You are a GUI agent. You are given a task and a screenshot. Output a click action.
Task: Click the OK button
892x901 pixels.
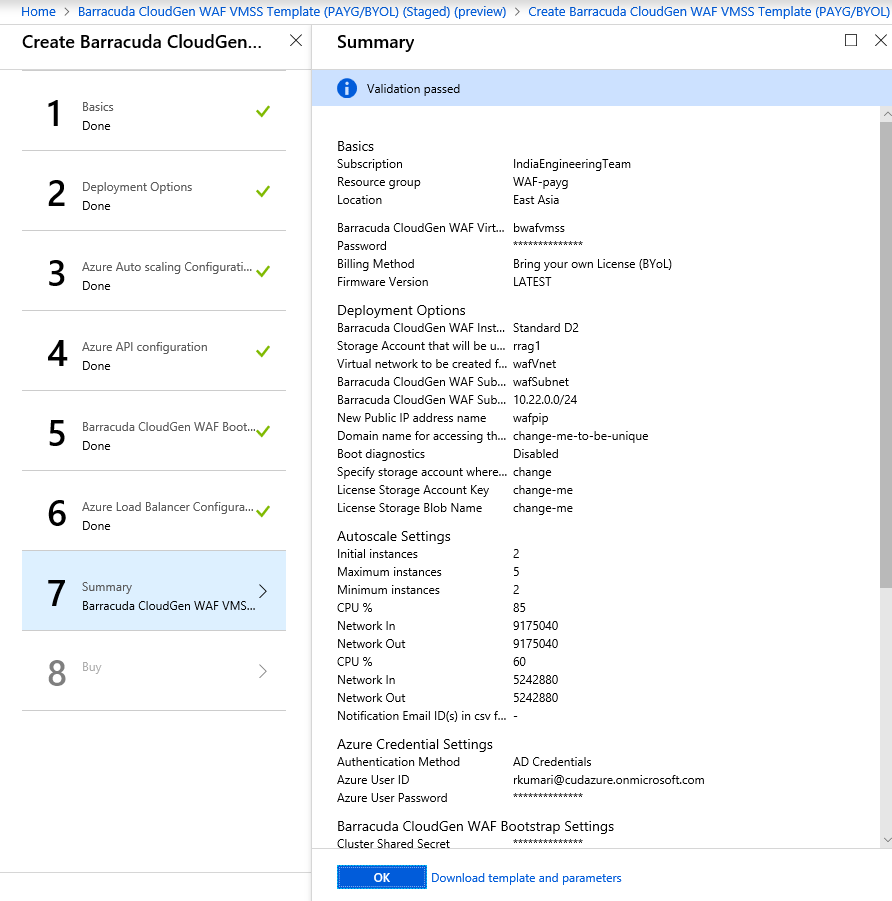tap(381, 877)
